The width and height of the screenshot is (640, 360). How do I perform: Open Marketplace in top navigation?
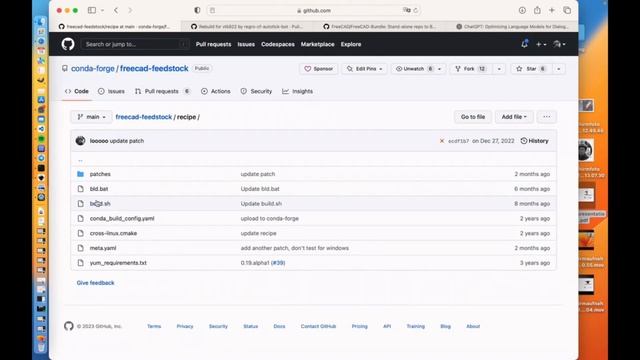[318, 44]
